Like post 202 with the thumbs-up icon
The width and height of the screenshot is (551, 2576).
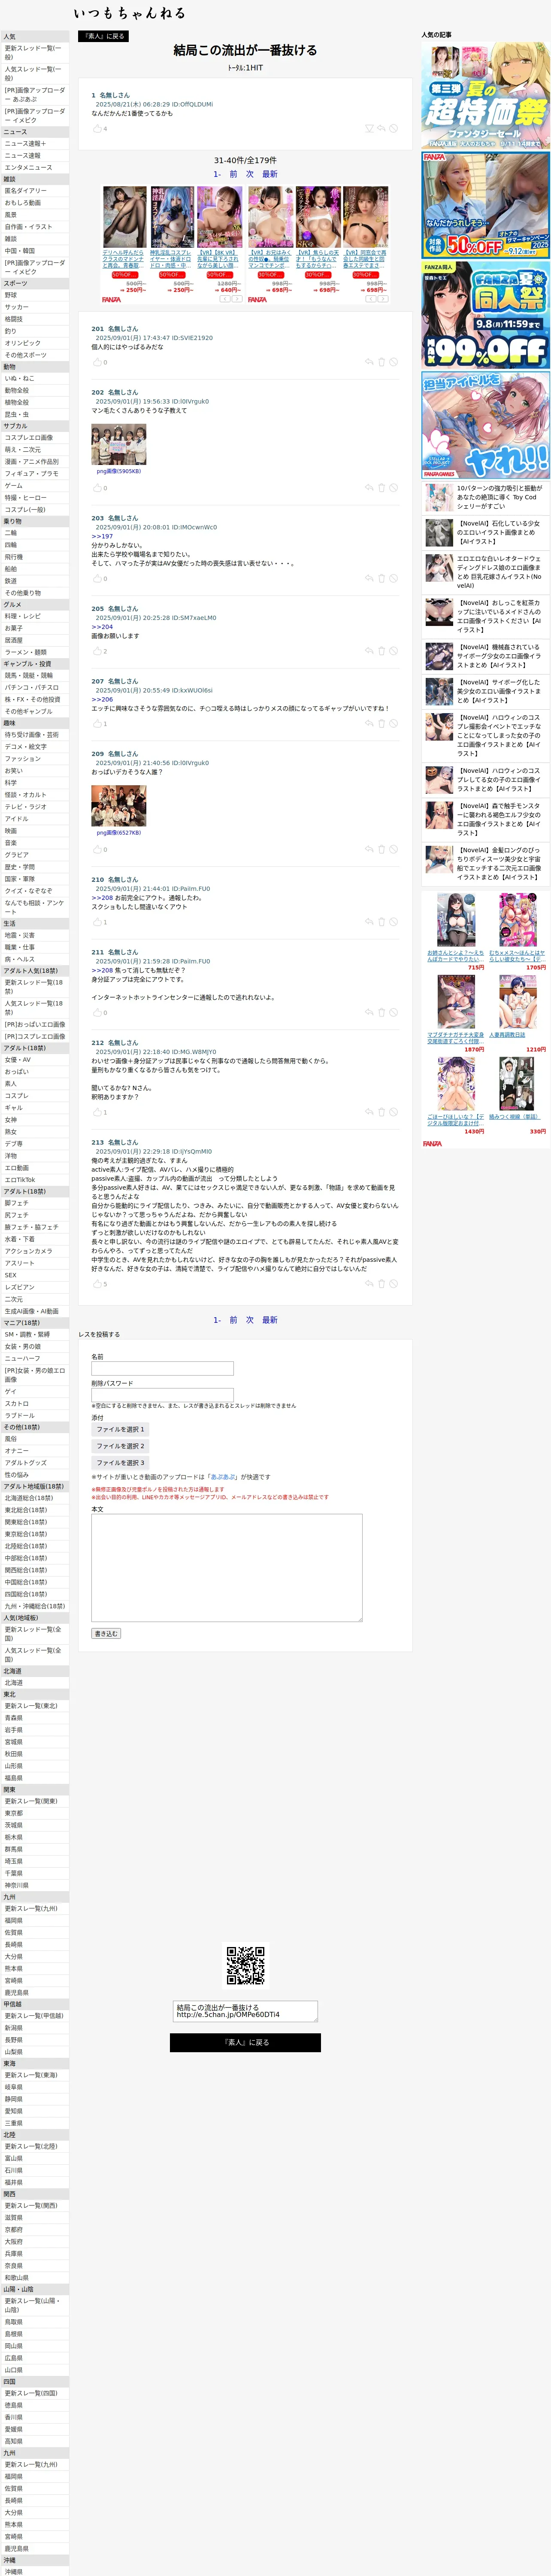[x=97, y=488]
